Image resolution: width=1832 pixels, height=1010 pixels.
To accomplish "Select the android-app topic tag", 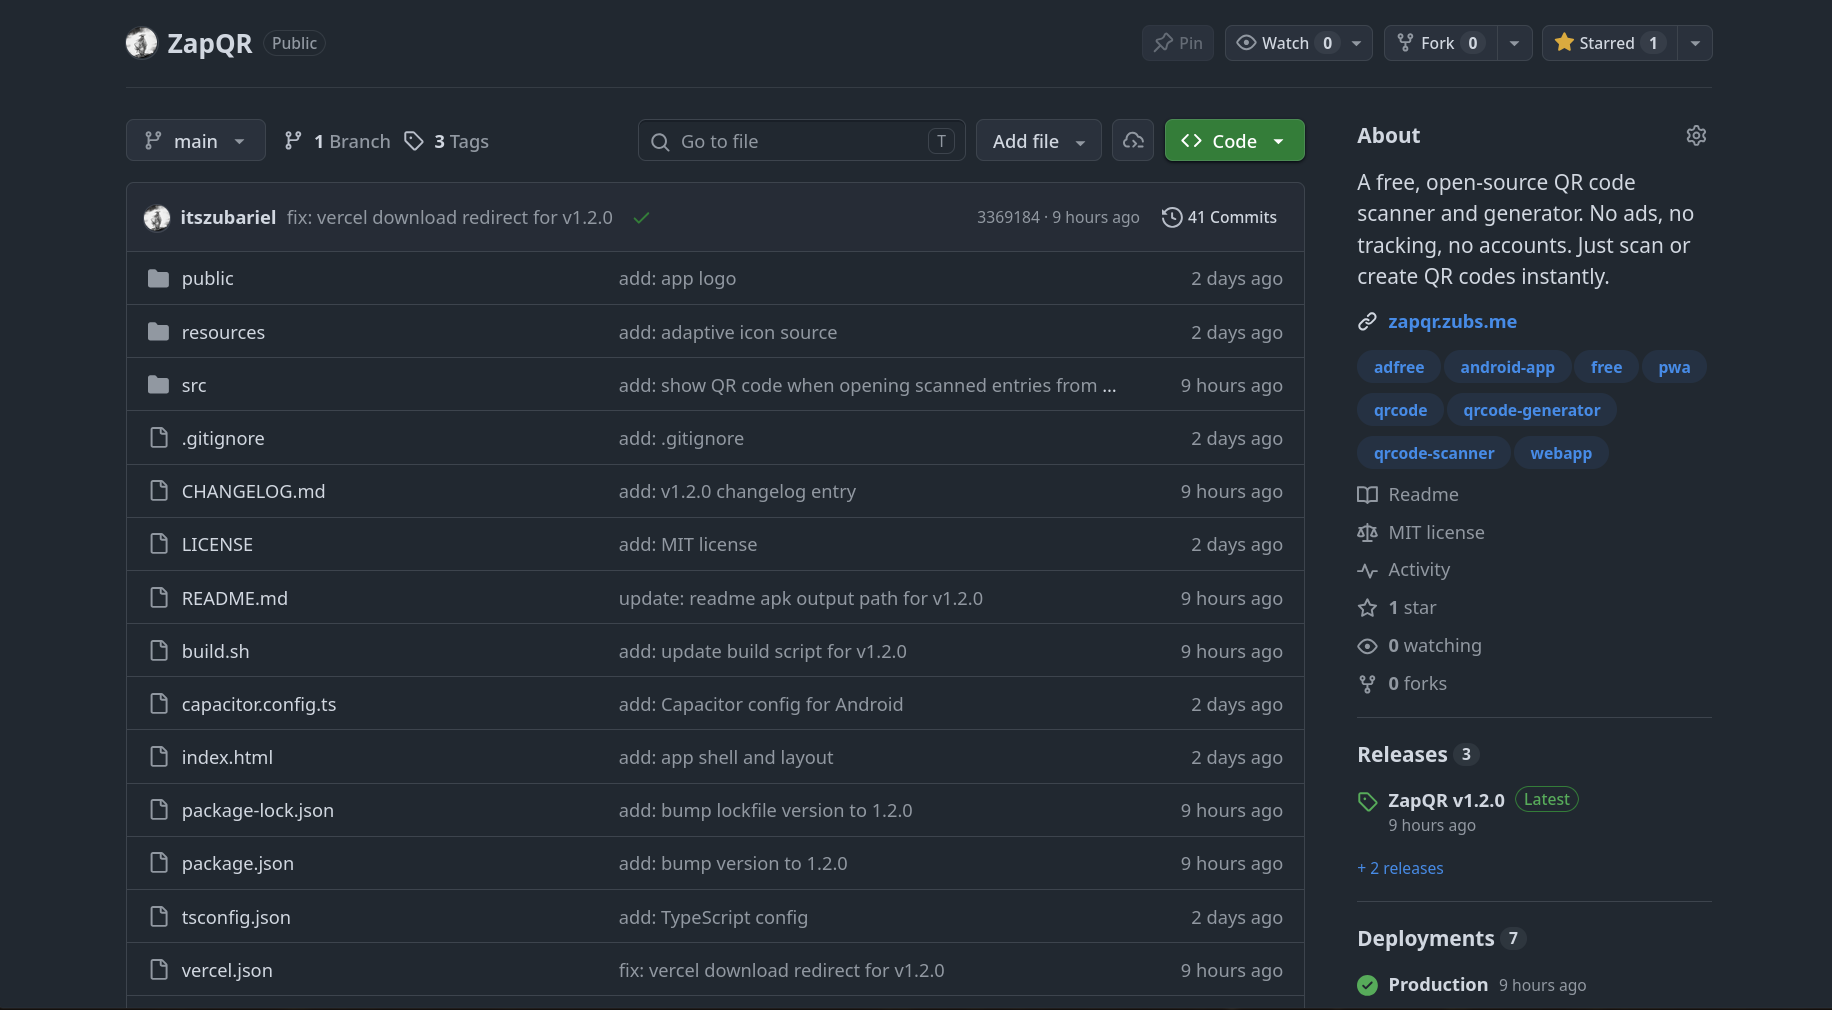I will [x=1507, y=367].
